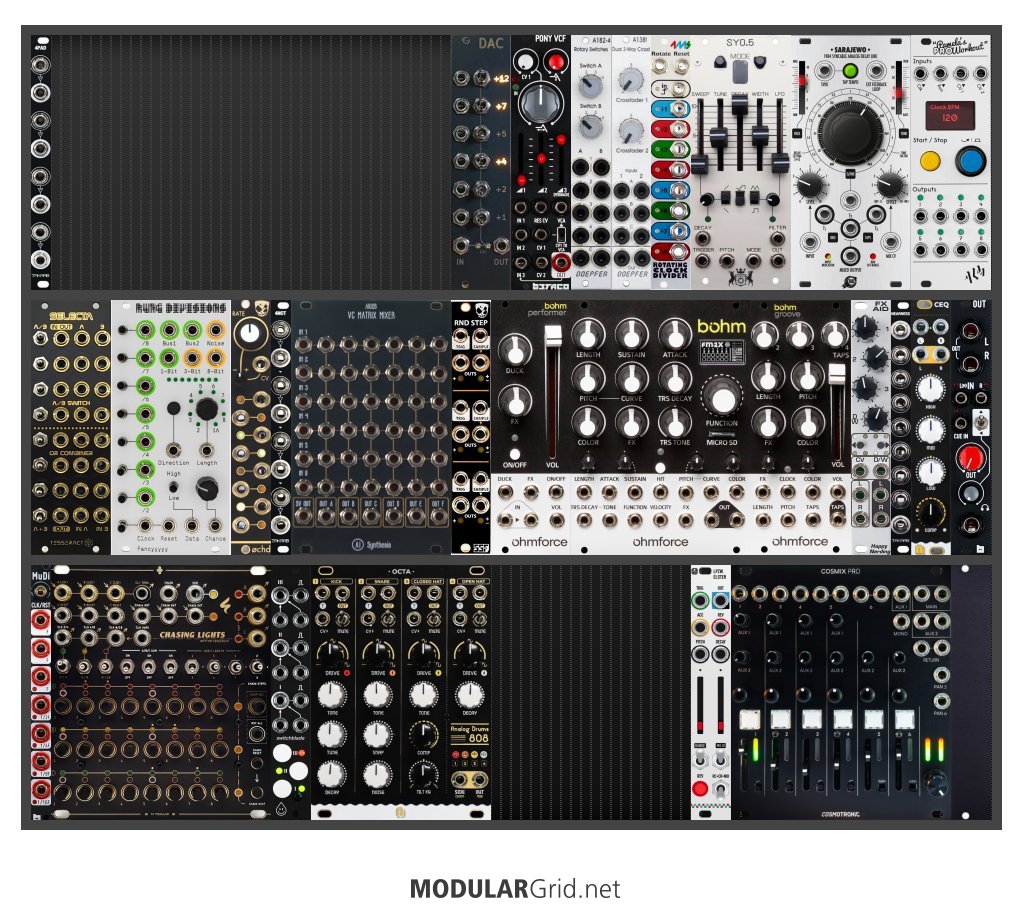1032x910 pixels.
Task: Click the red OUT knob on the OUT module
Action: pos(970,457)
